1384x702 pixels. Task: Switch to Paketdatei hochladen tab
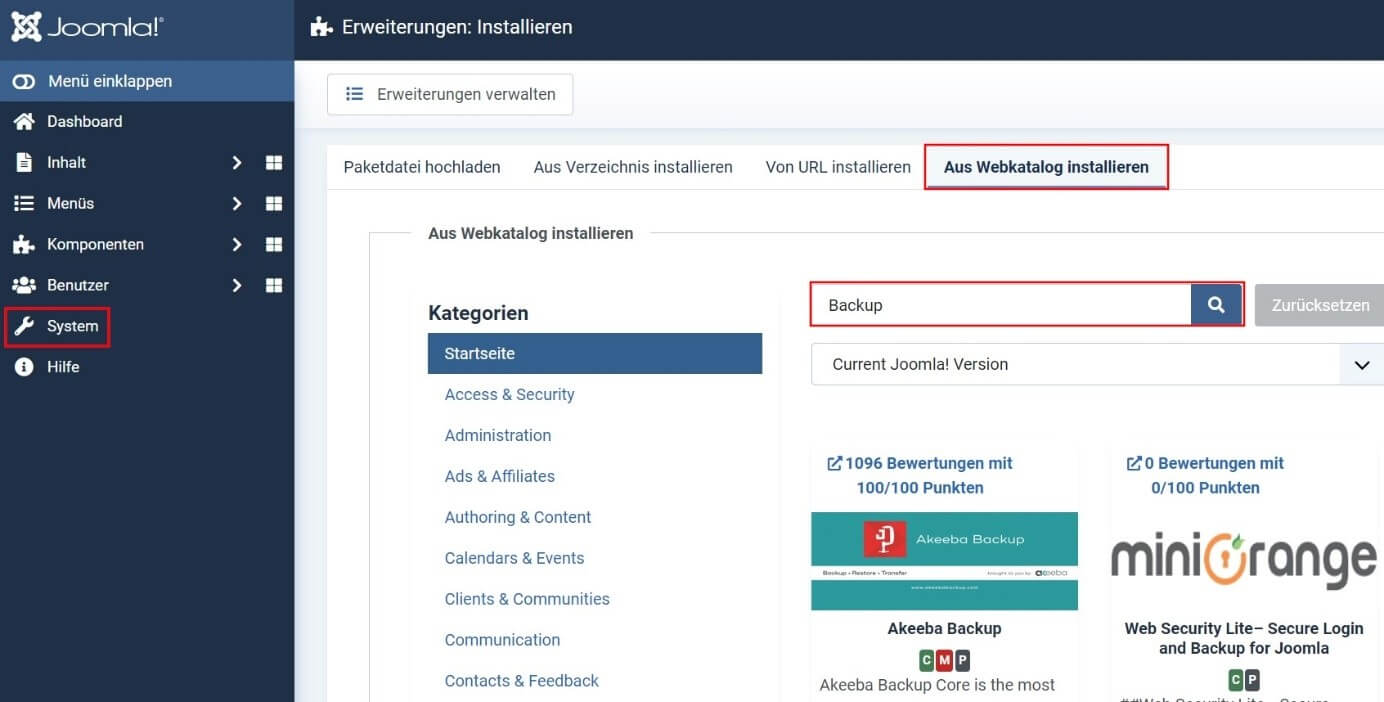point(422,167)
